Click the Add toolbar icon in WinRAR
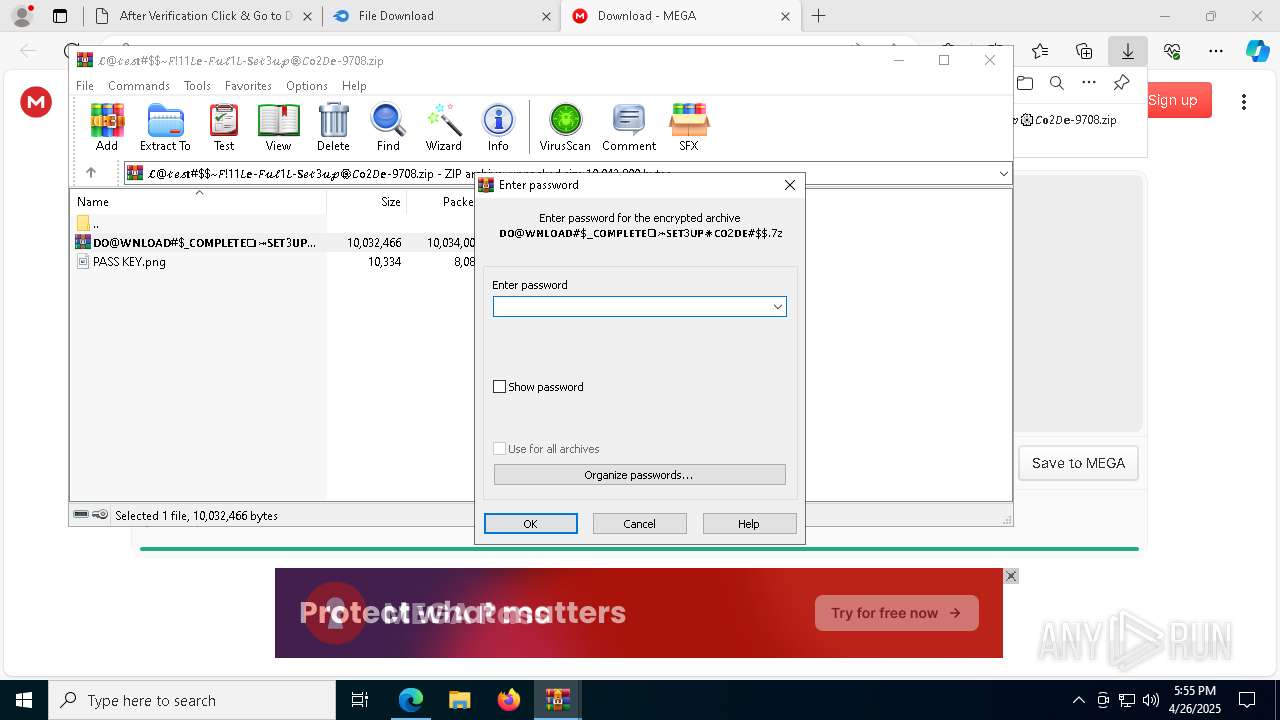Screen dimensions: 1280x720 point(107,127)
